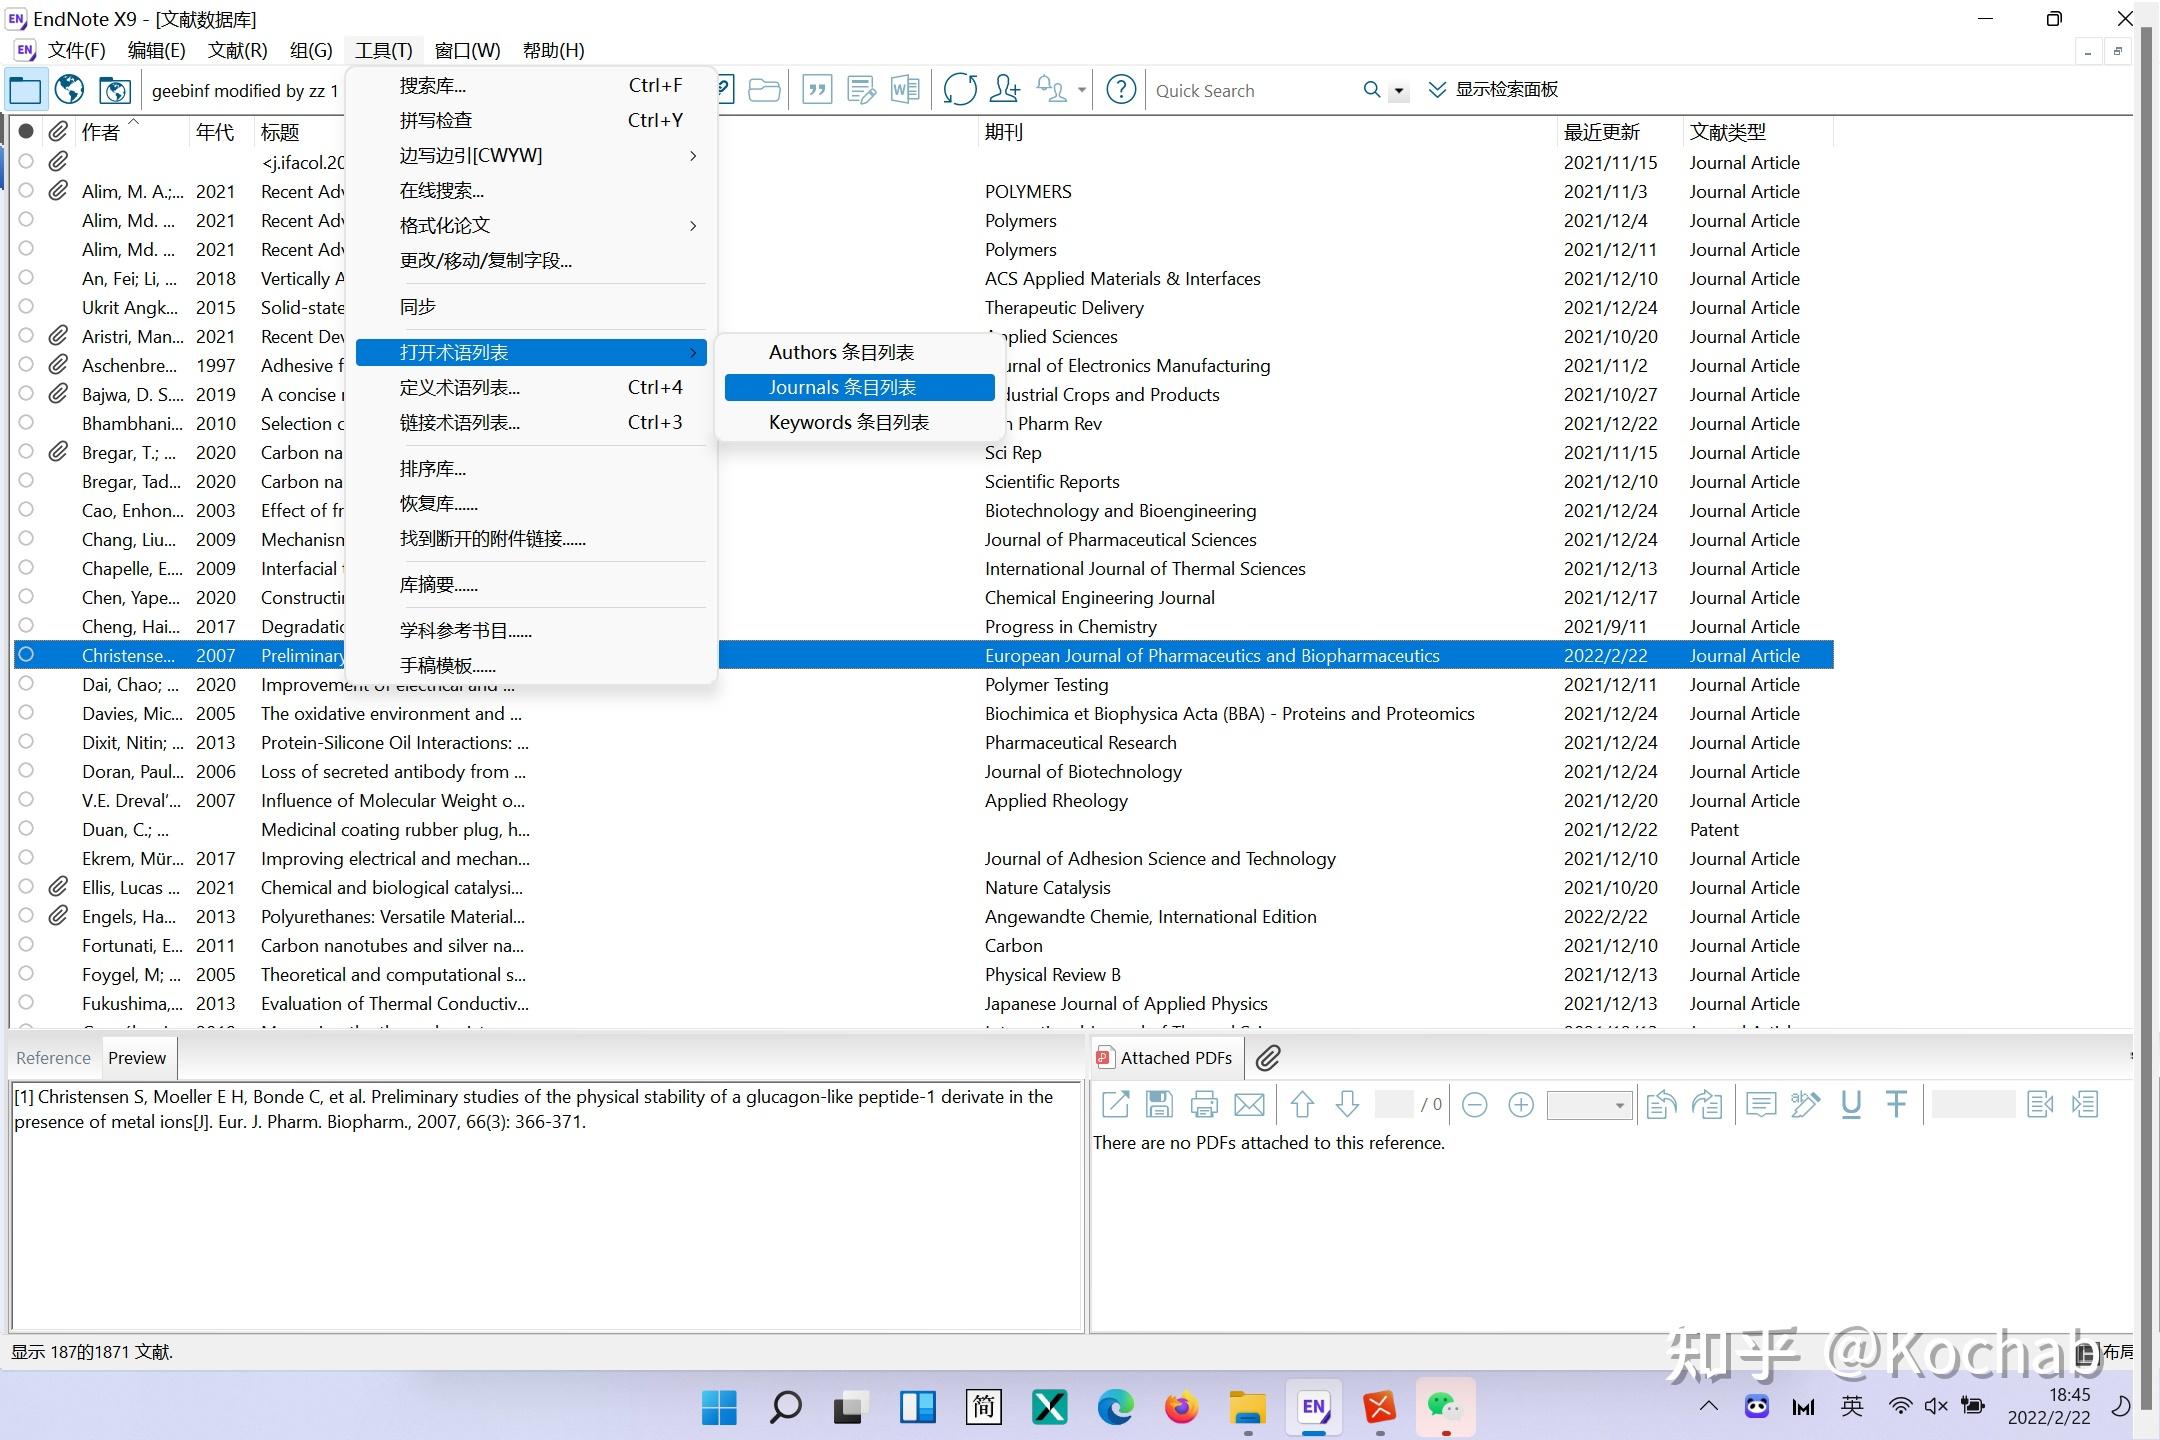Click the PDF page number field

(x=1394, y=1105)
